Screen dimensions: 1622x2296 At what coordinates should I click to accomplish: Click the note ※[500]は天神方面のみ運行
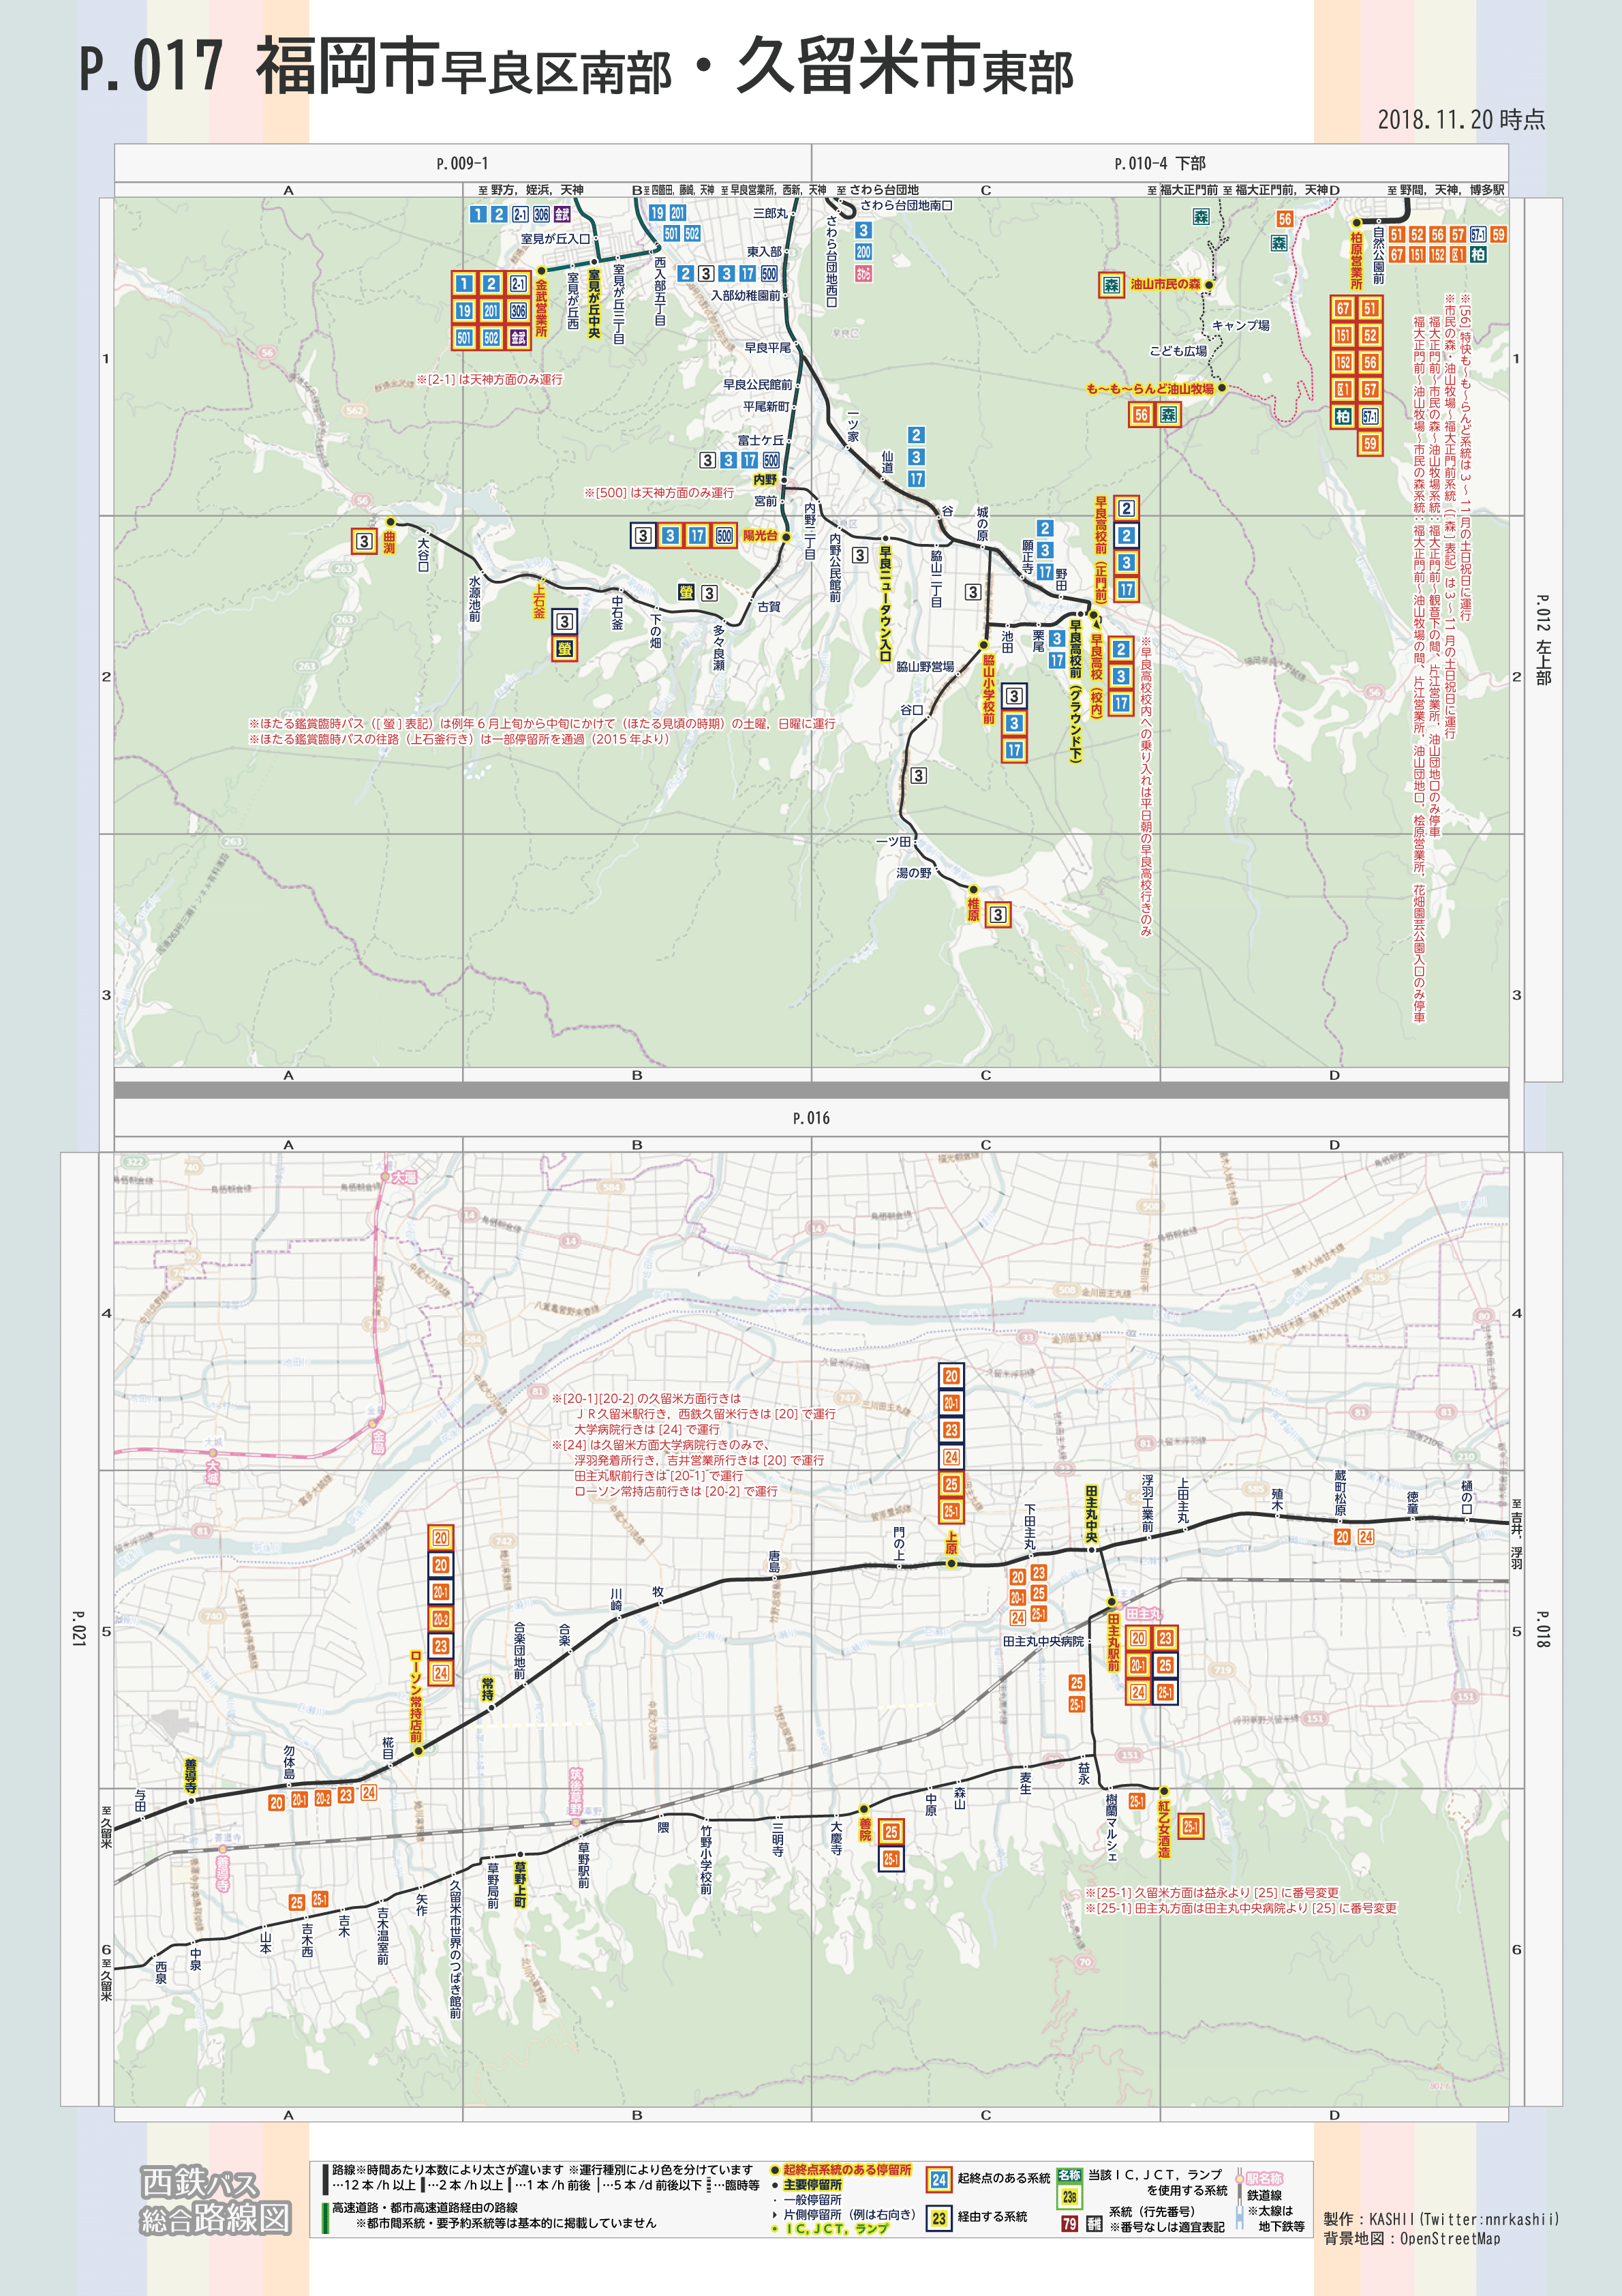(x=659, y=493)
